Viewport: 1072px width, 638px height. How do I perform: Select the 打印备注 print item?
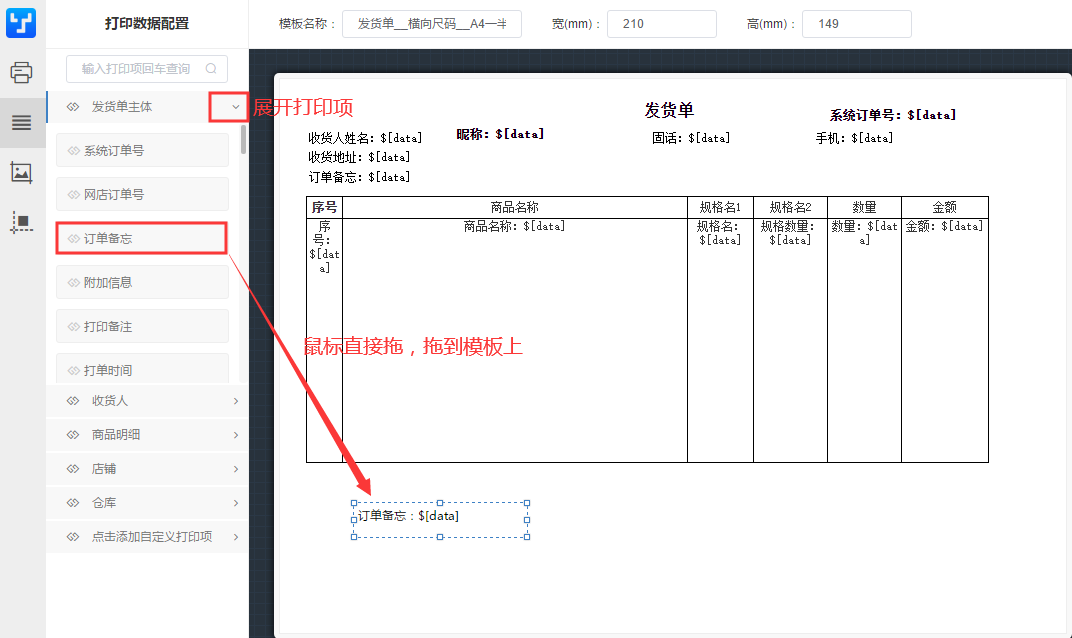pos(142,326)
